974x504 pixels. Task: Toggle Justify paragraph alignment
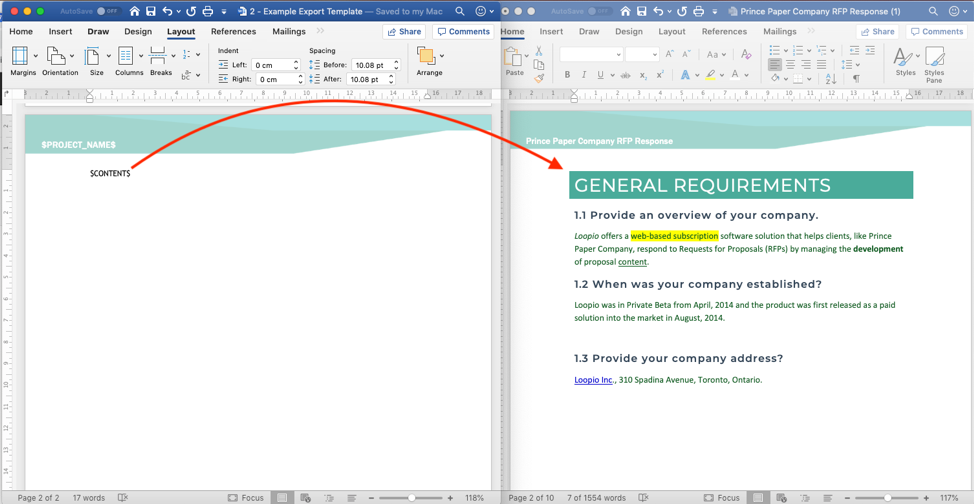click(822, 64)
